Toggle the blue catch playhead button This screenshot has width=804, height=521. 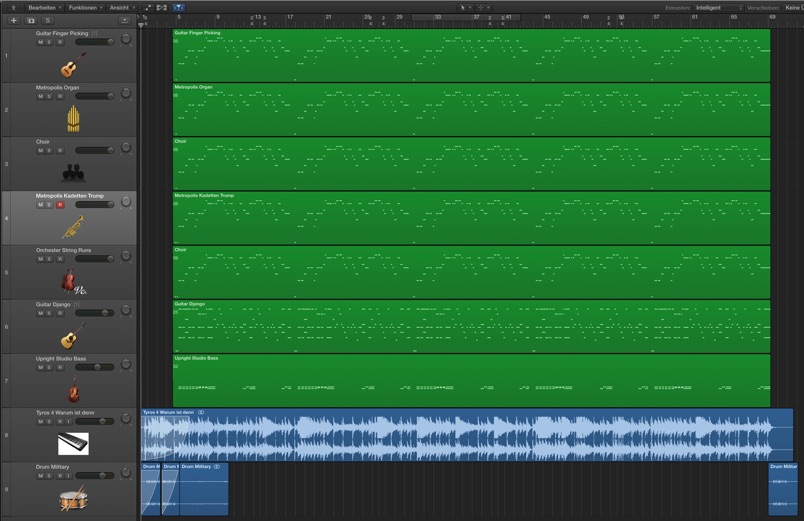[x=178, y=8]
